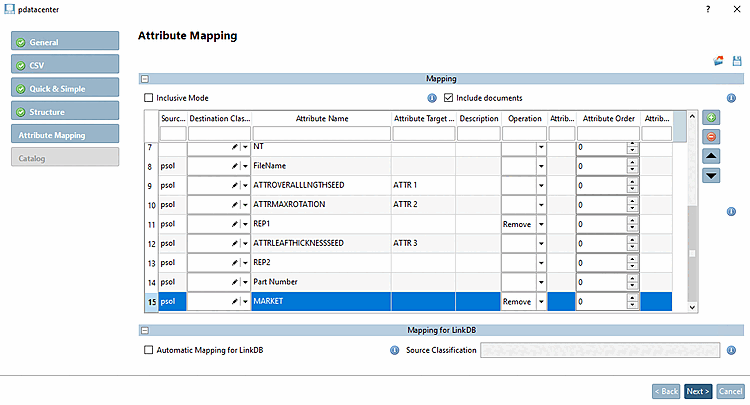Click edit pencil in ATTROVERALLLNGTHSEED row
This screenshot has width=750, height=405.
click(x=234, y=186)
